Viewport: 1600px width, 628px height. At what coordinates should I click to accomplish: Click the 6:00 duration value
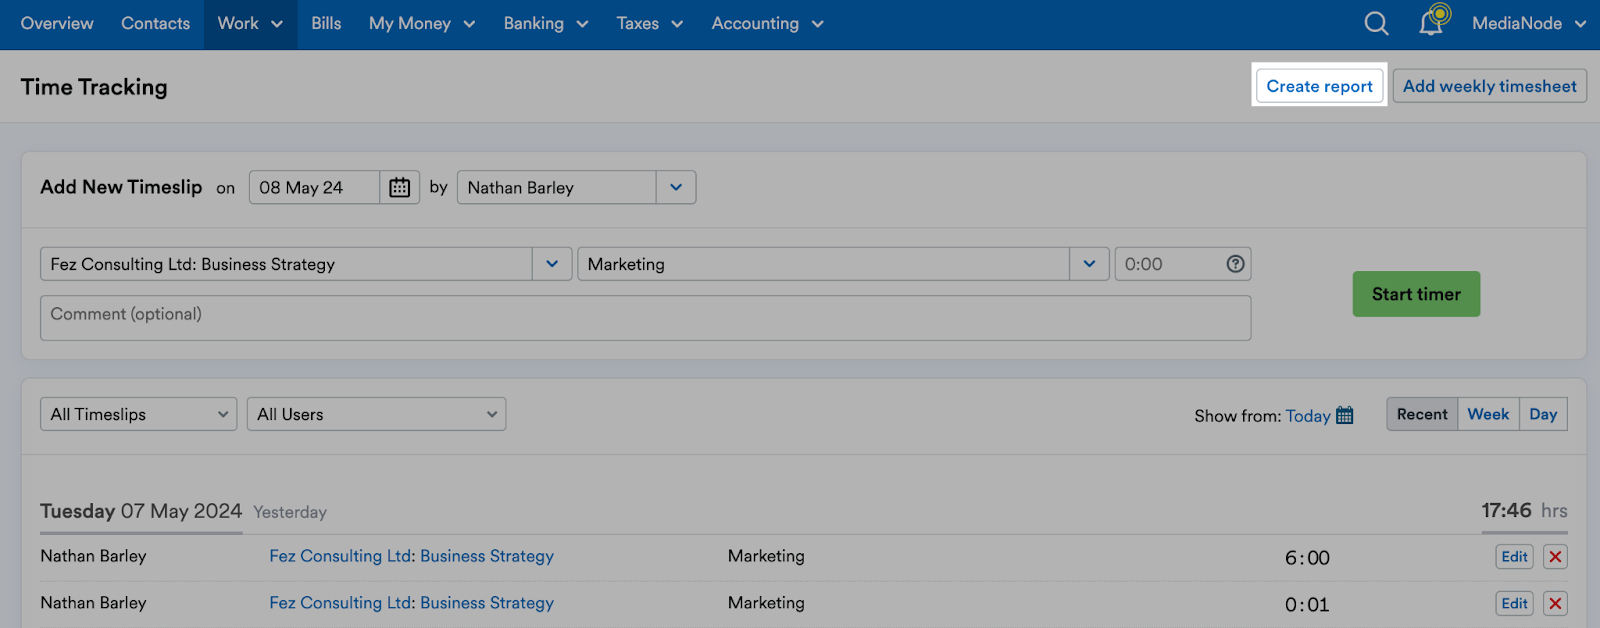pos(1307,558)
